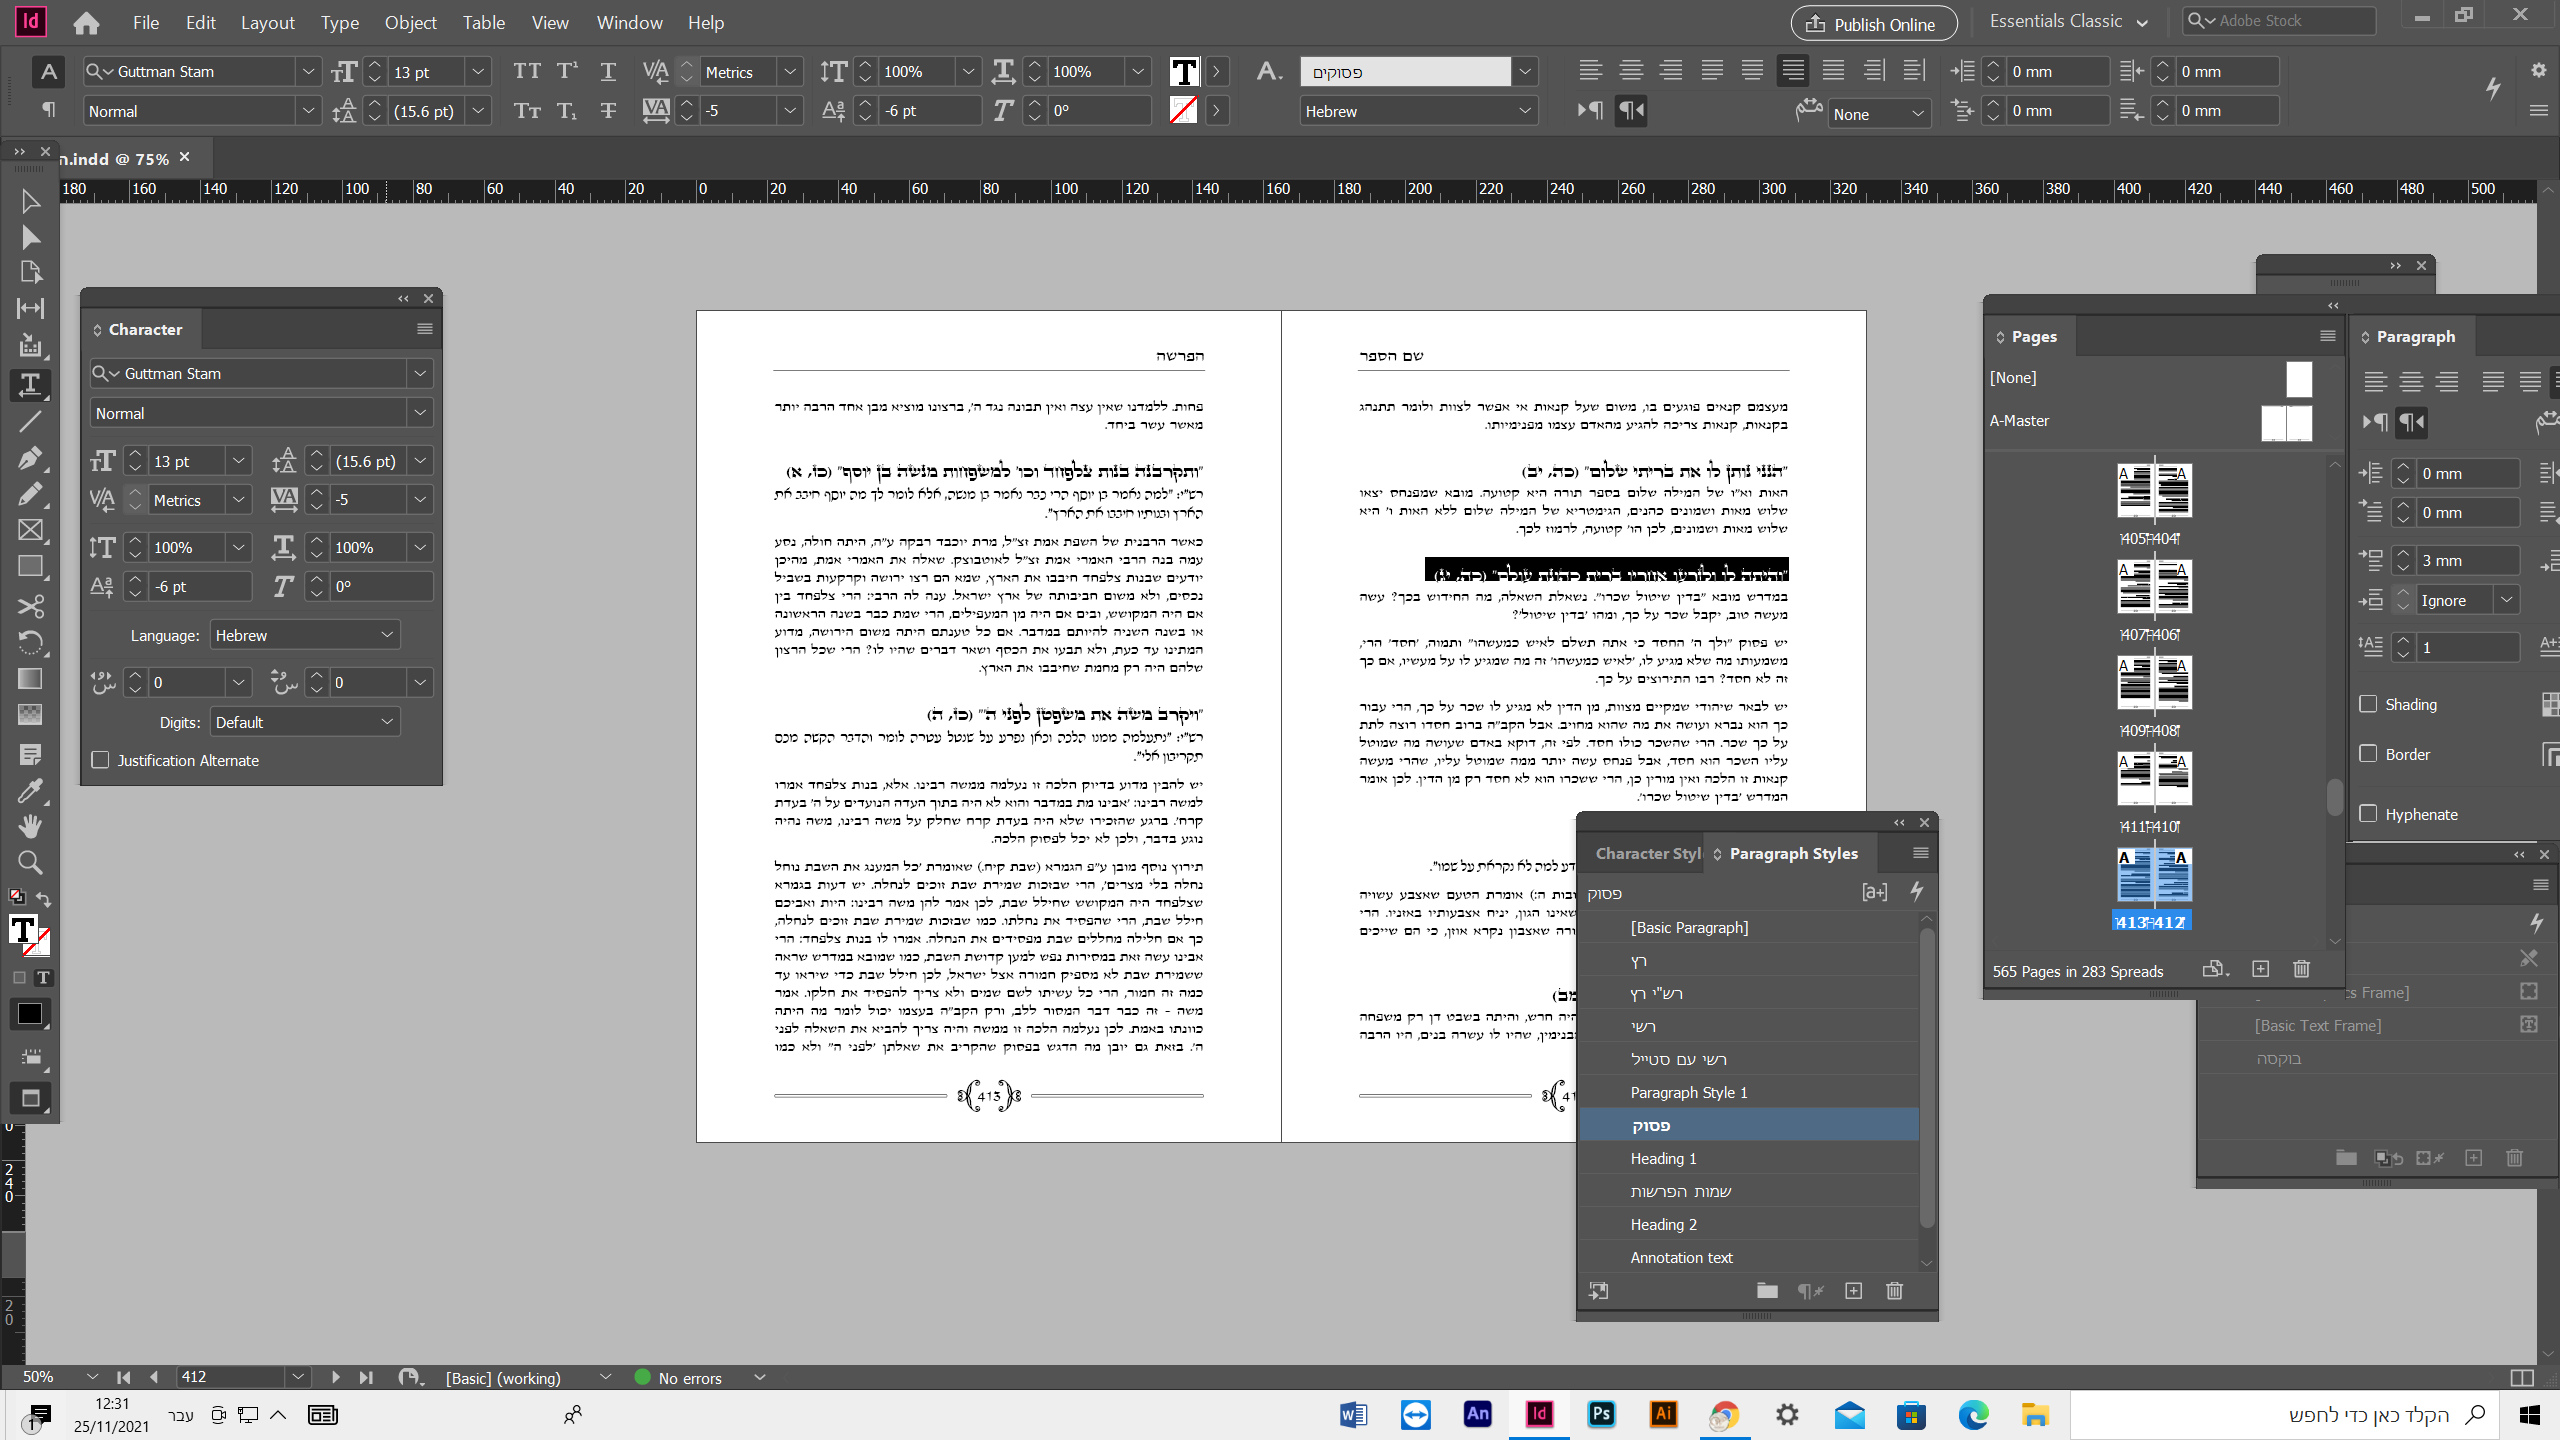Open Photoshop from the taskbar

click(1601, 1414)
